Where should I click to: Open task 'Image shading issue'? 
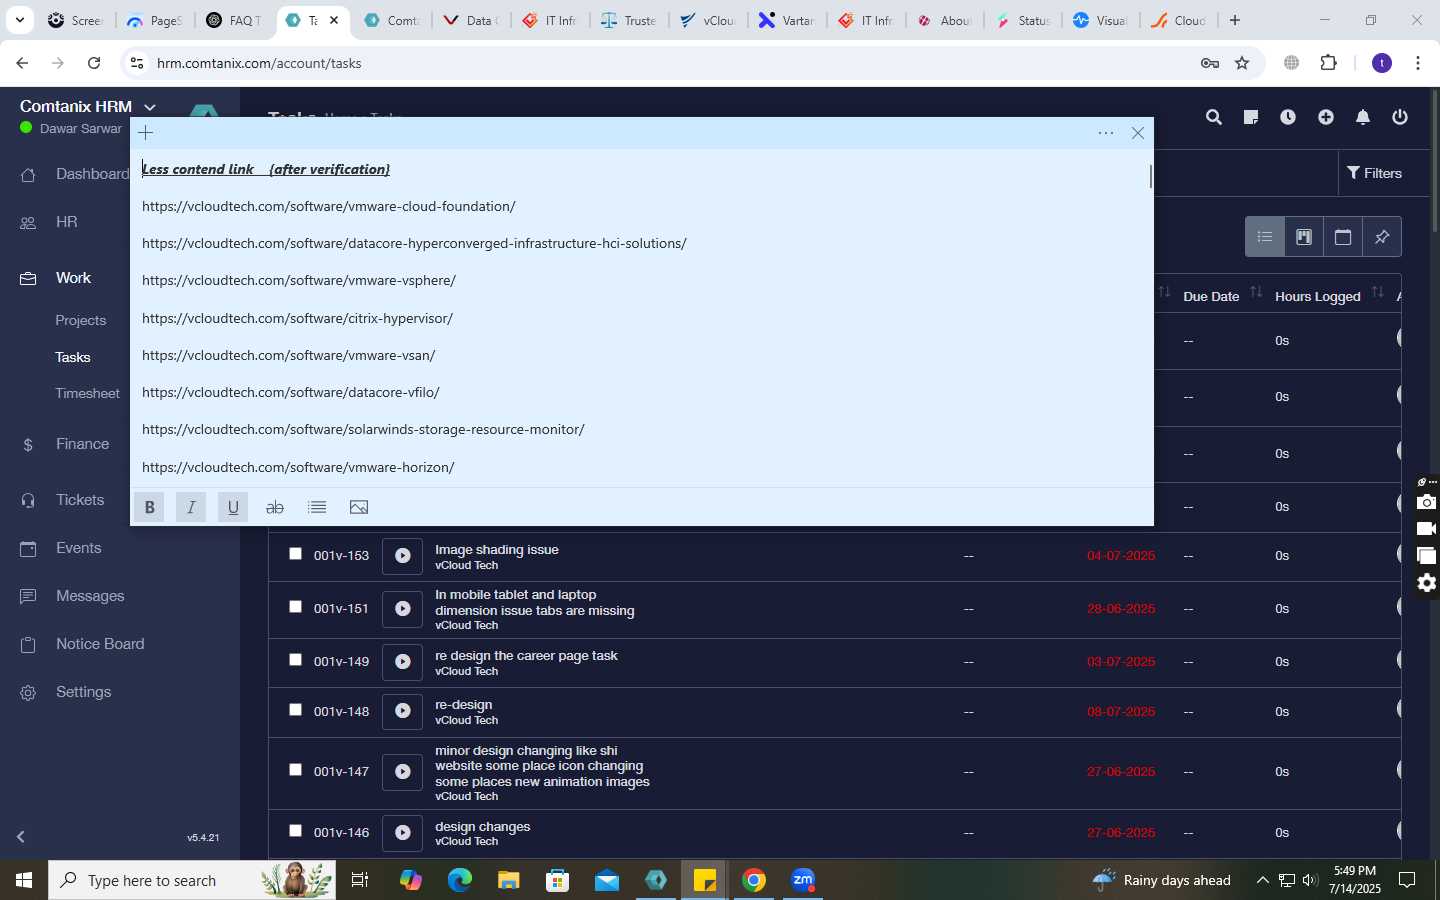(496, 550)
